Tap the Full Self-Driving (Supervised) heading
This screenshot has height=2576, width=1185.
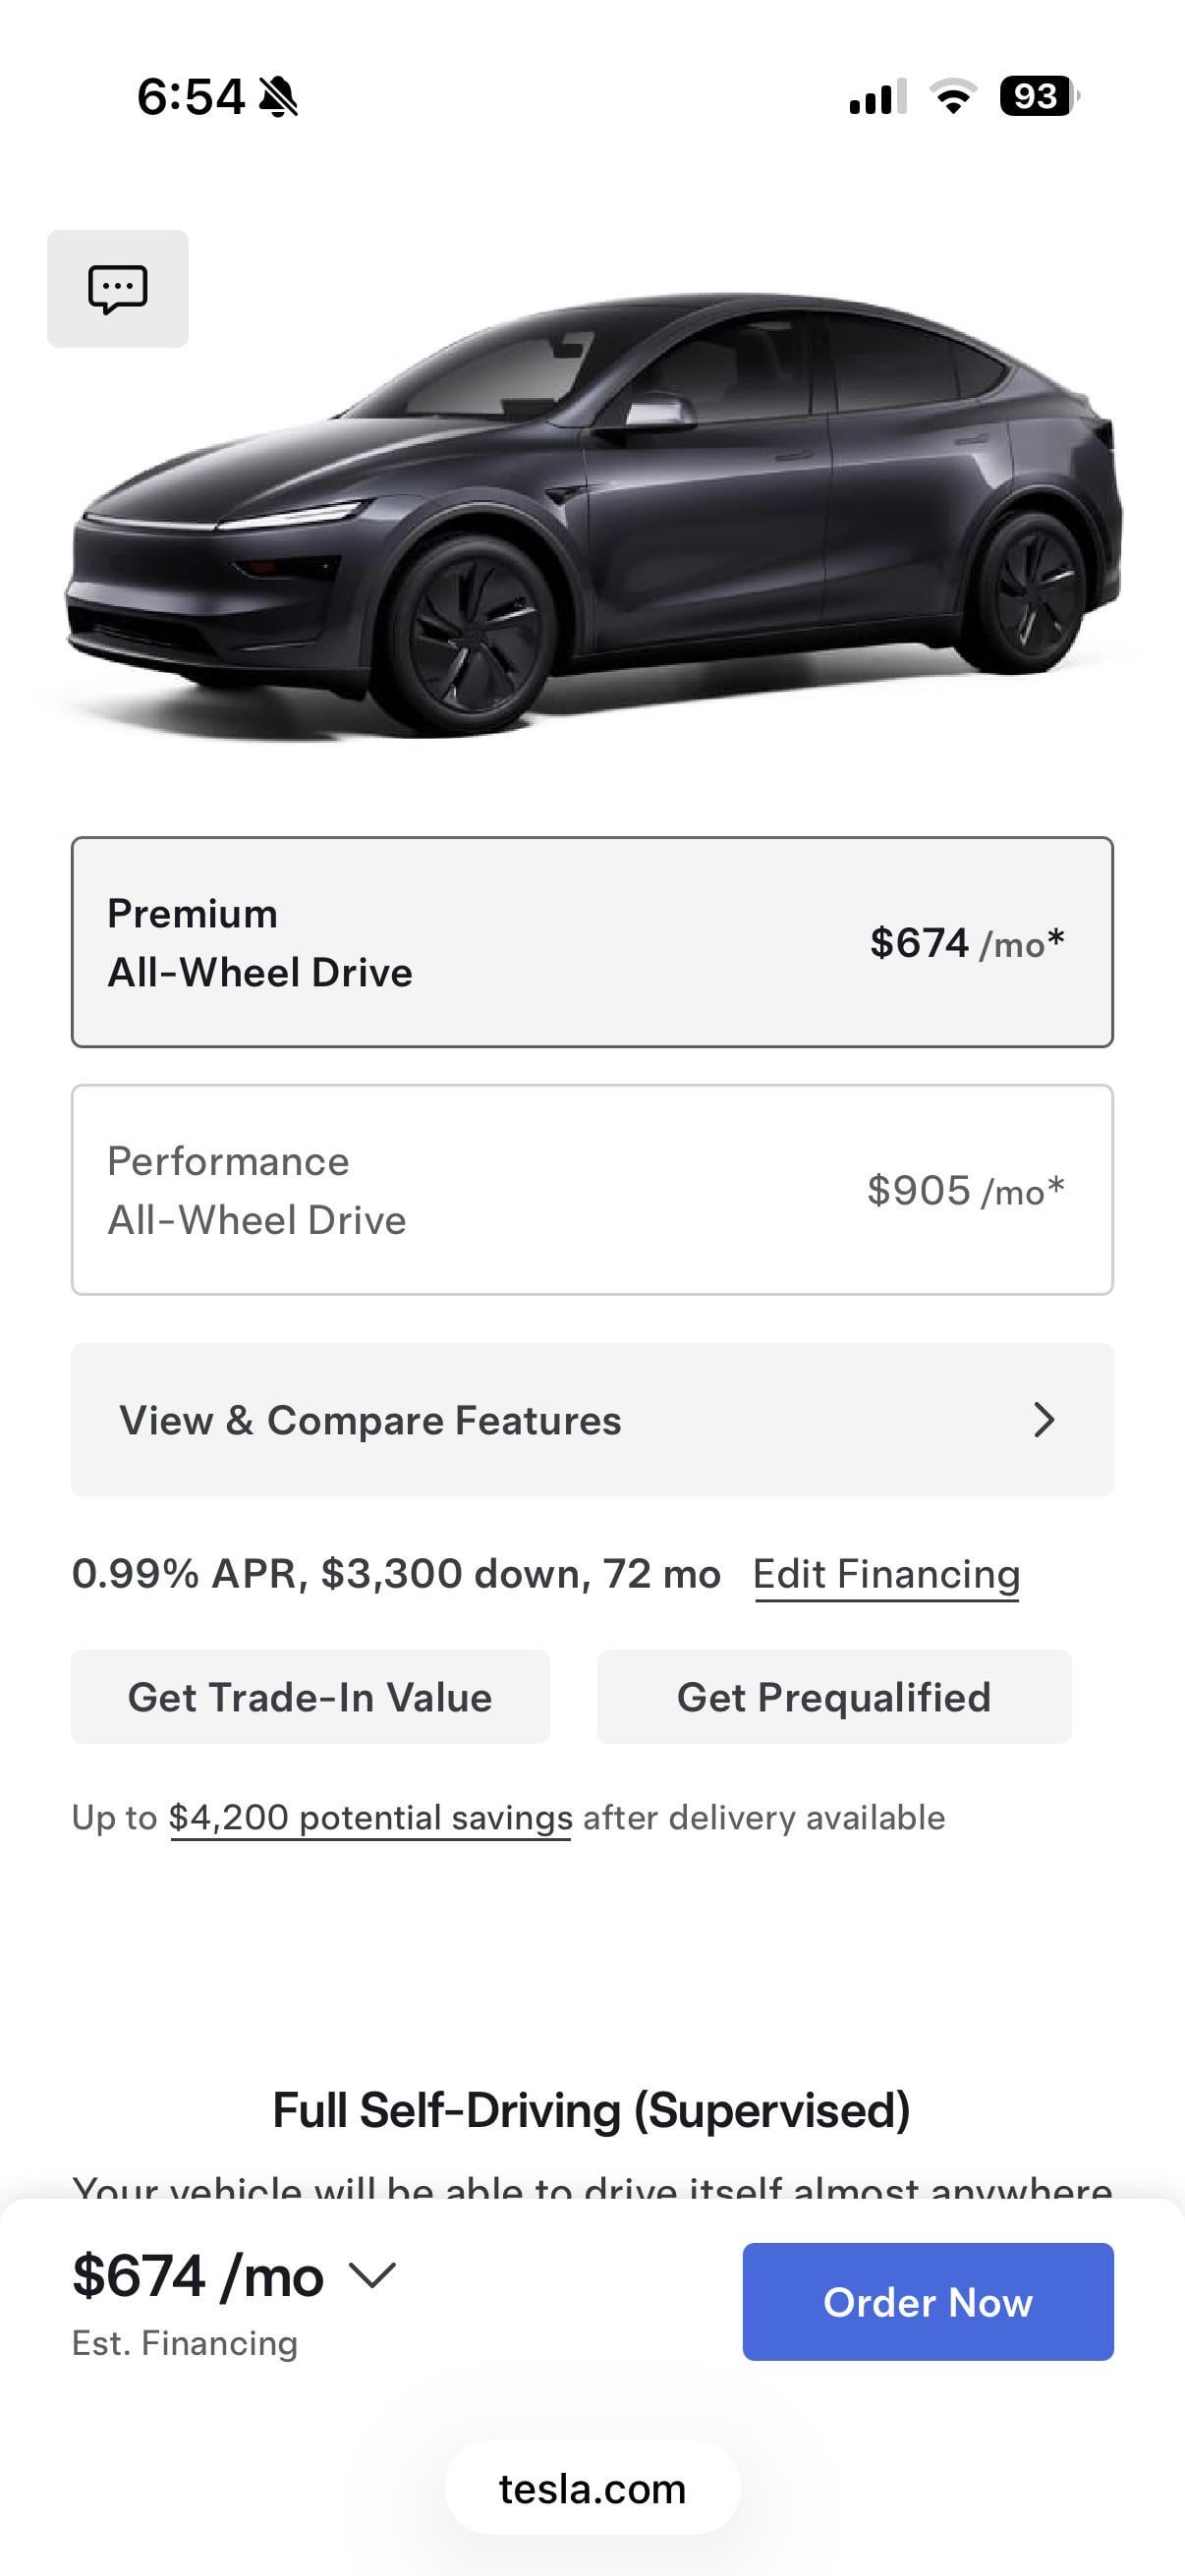(591, 2110)
